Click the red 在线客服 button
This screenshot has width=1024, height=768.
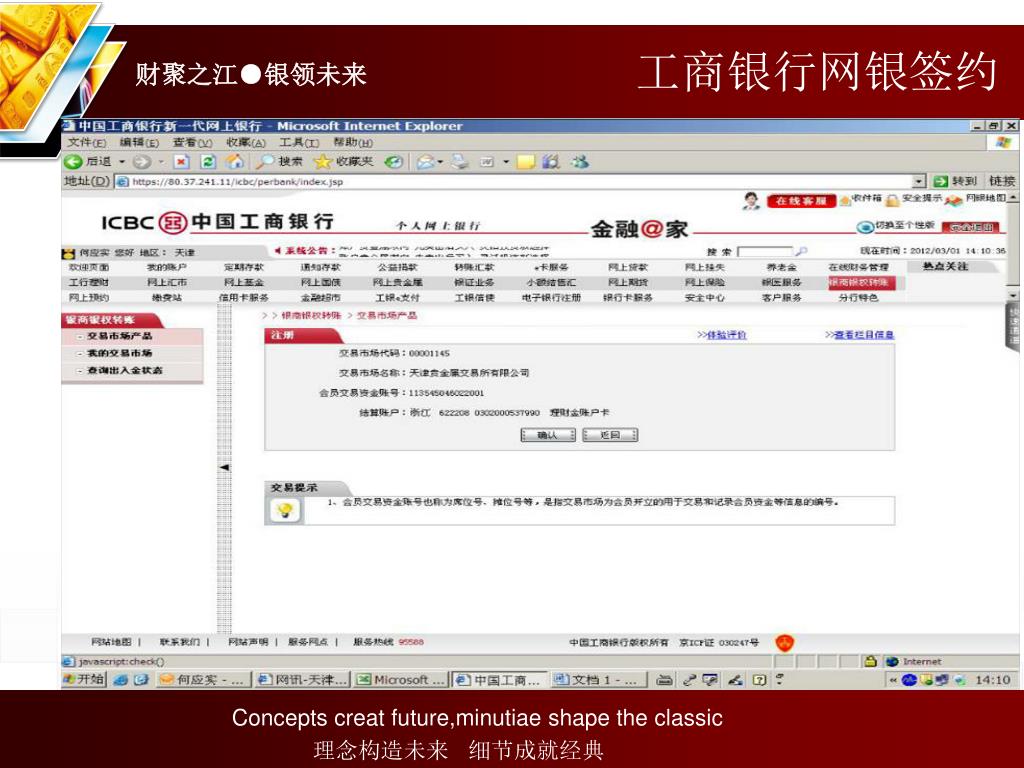pyautogui.click(x=801, y=200)
